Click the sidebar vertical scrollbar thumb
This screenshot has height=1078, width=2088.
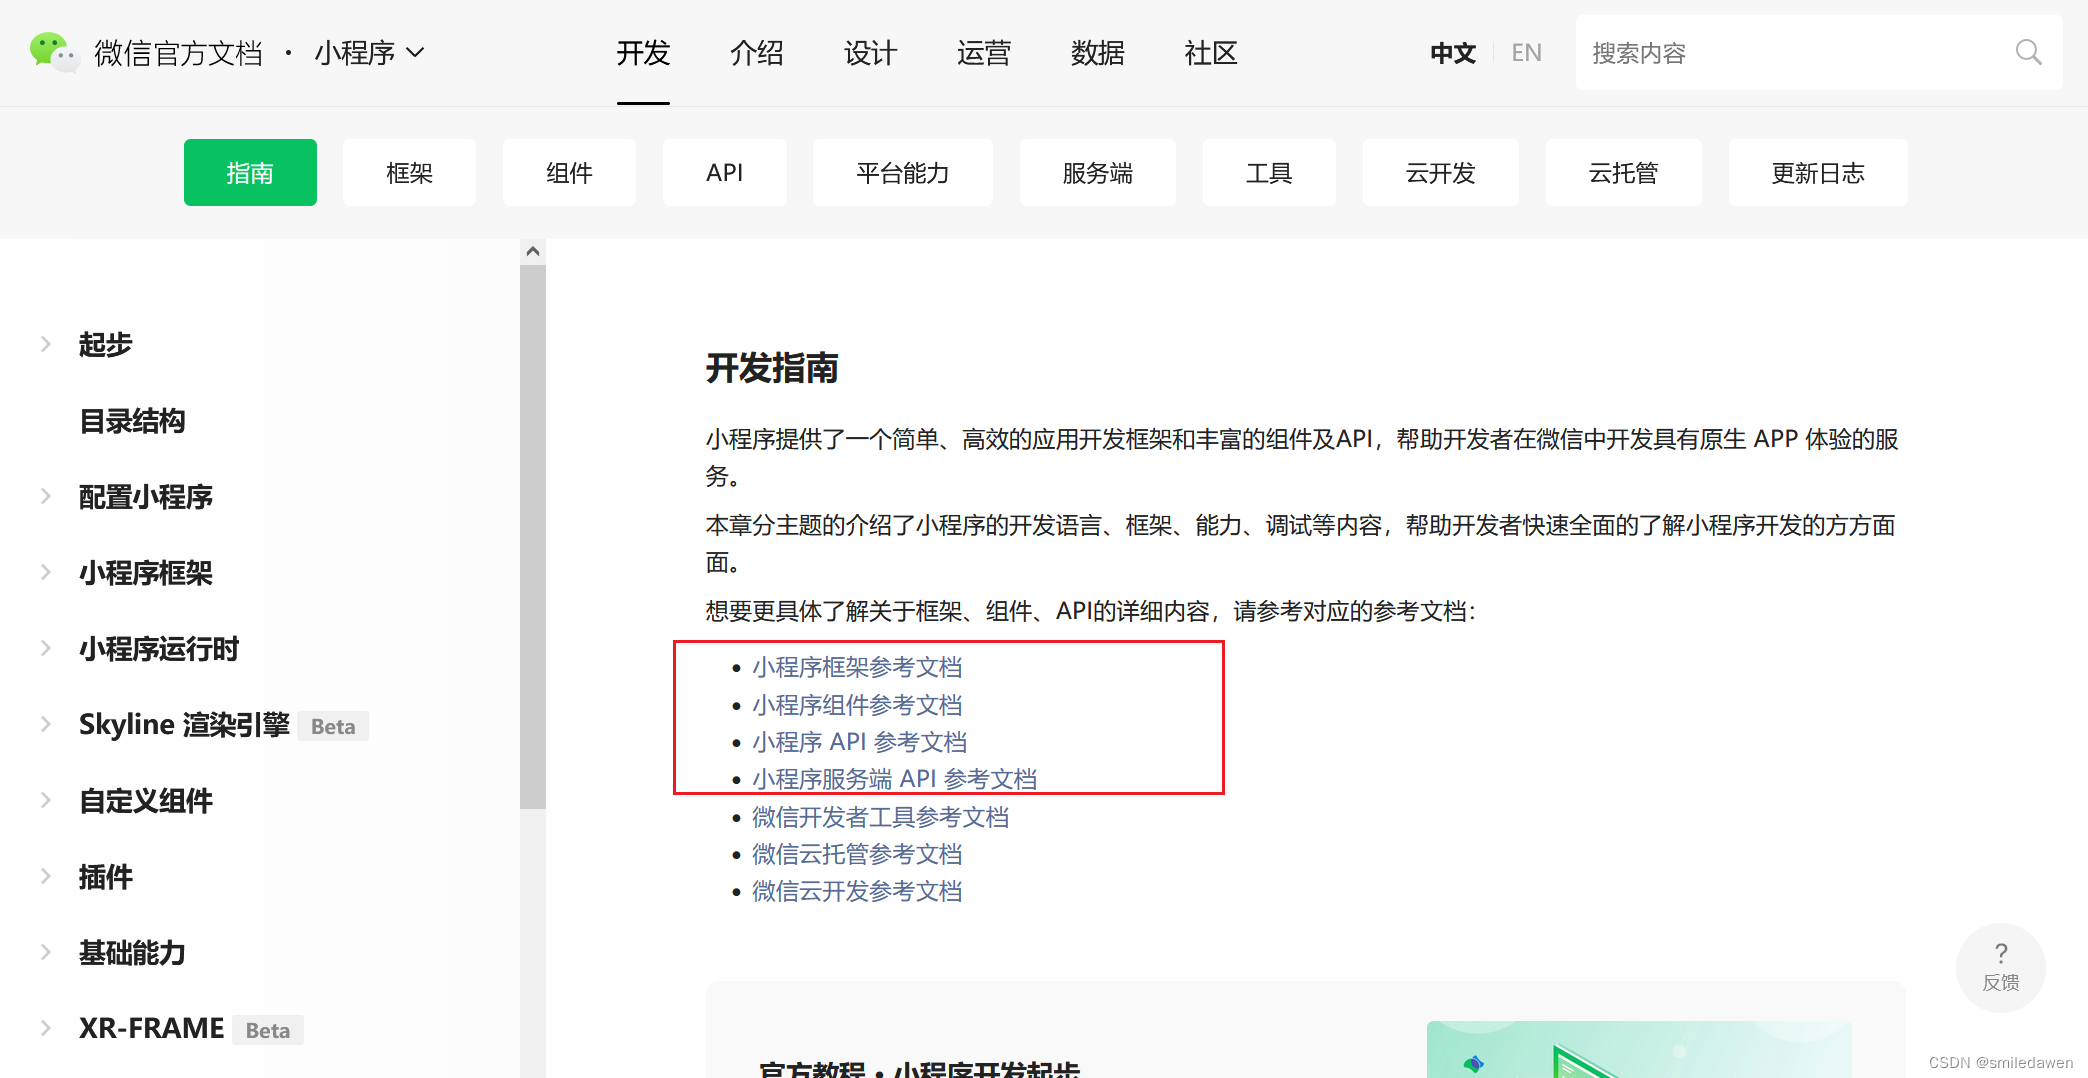533,536
